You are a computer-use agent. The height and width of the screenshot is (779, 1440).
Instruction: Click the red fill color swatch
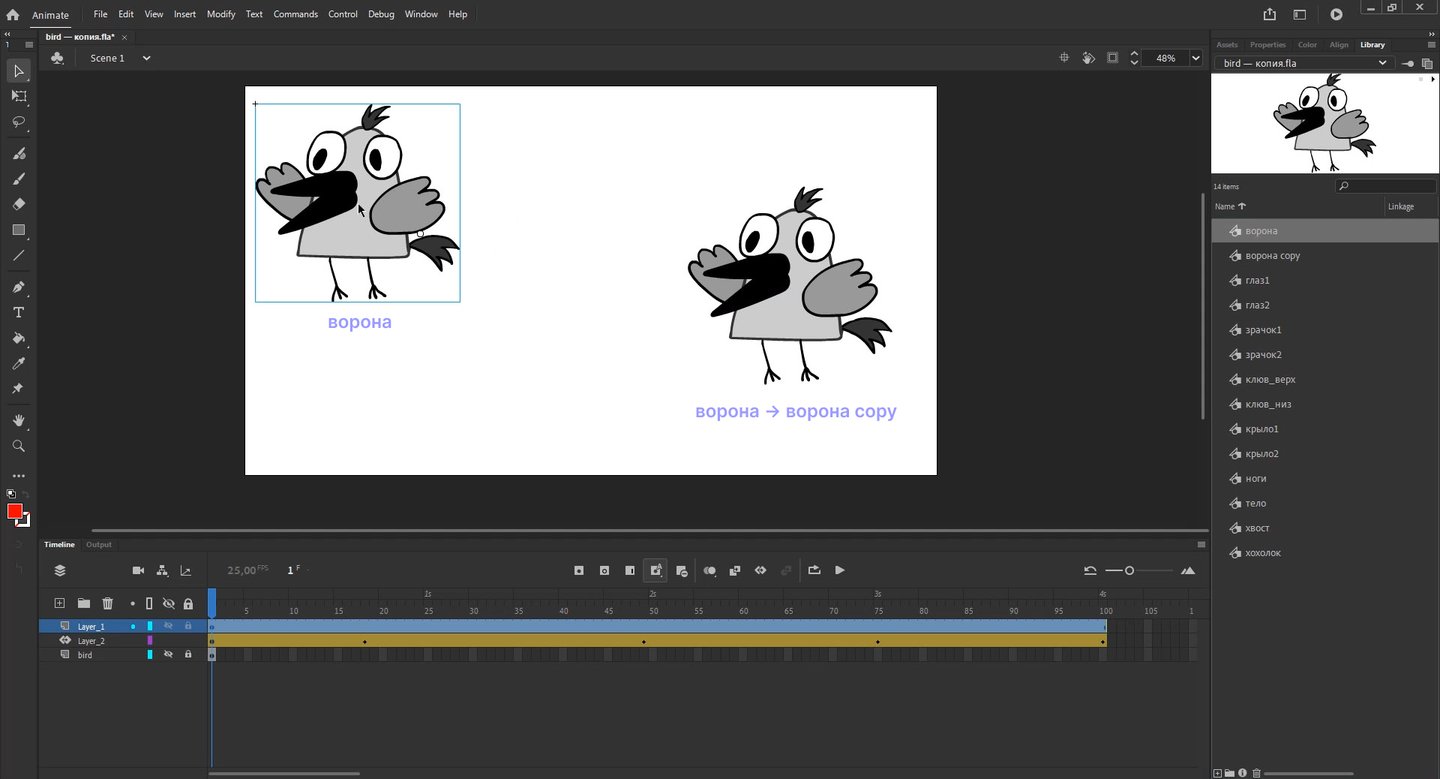coord(15,511)
